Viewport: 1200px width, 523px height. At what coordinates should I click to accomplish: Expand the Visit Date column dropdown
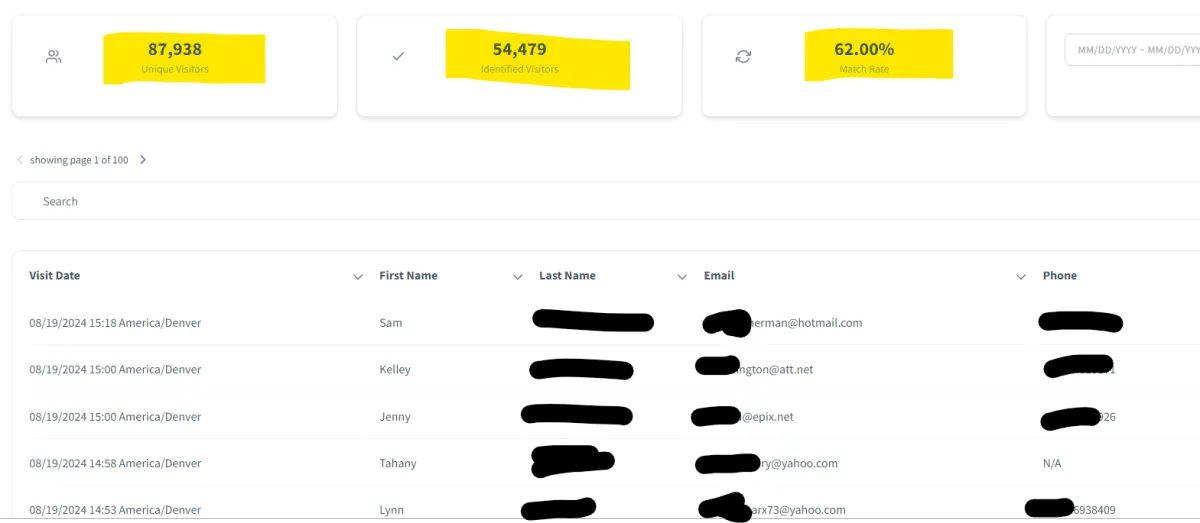[358, 277]
